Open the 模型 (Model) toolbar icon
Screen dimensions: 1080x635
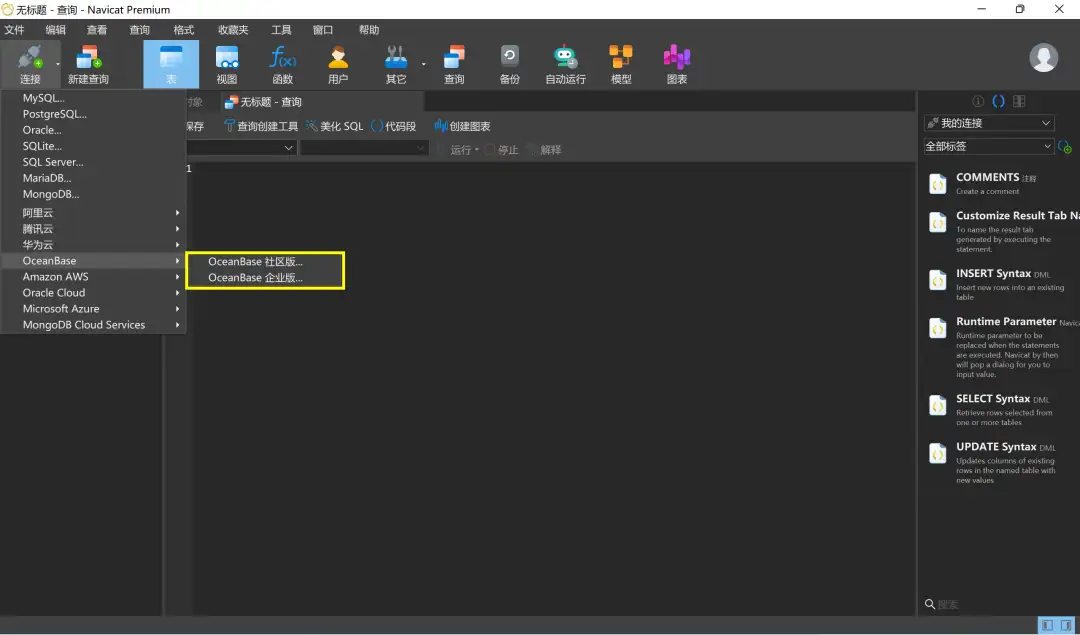tap(621, 56)
